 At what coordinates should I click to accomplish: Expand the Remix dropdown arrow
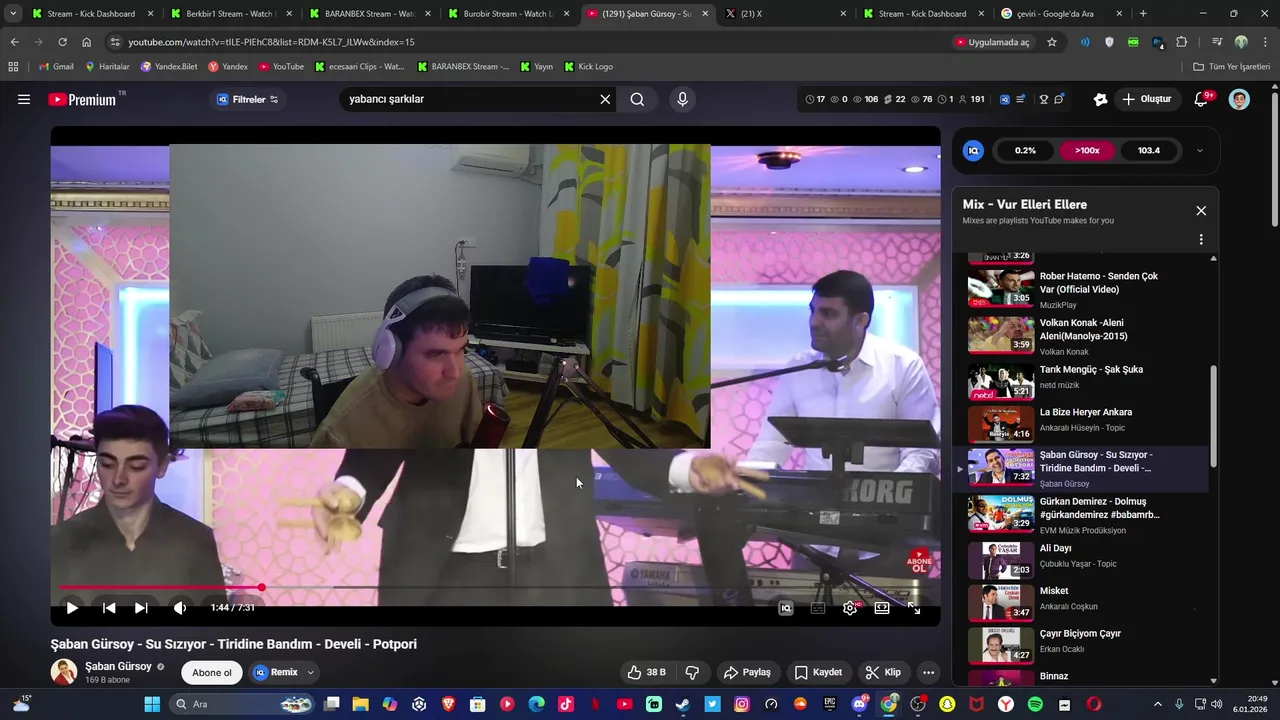(310, 672)
